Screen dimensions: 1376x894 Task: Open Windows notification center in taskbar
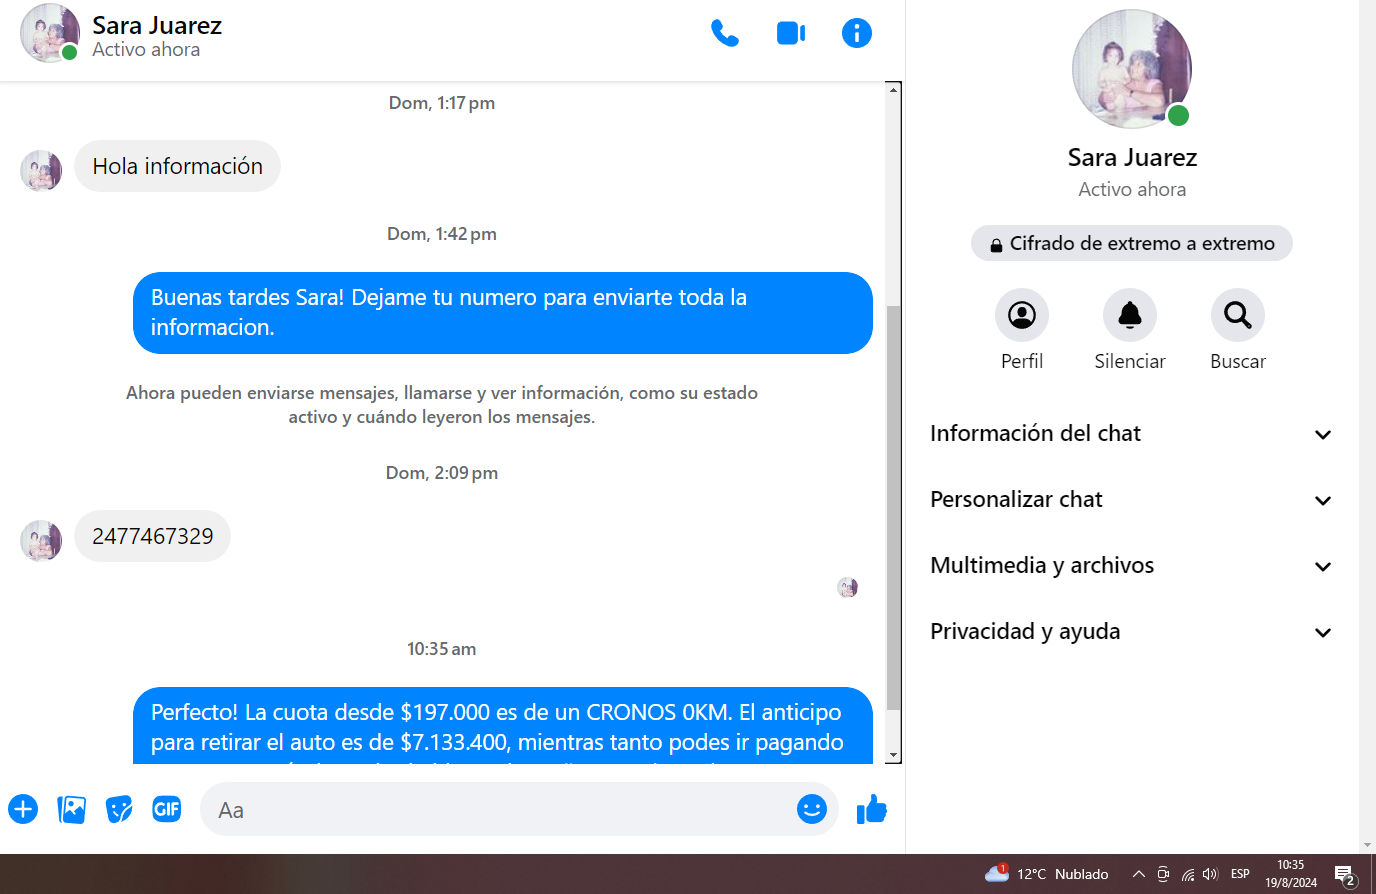(x=1345, y=875)
